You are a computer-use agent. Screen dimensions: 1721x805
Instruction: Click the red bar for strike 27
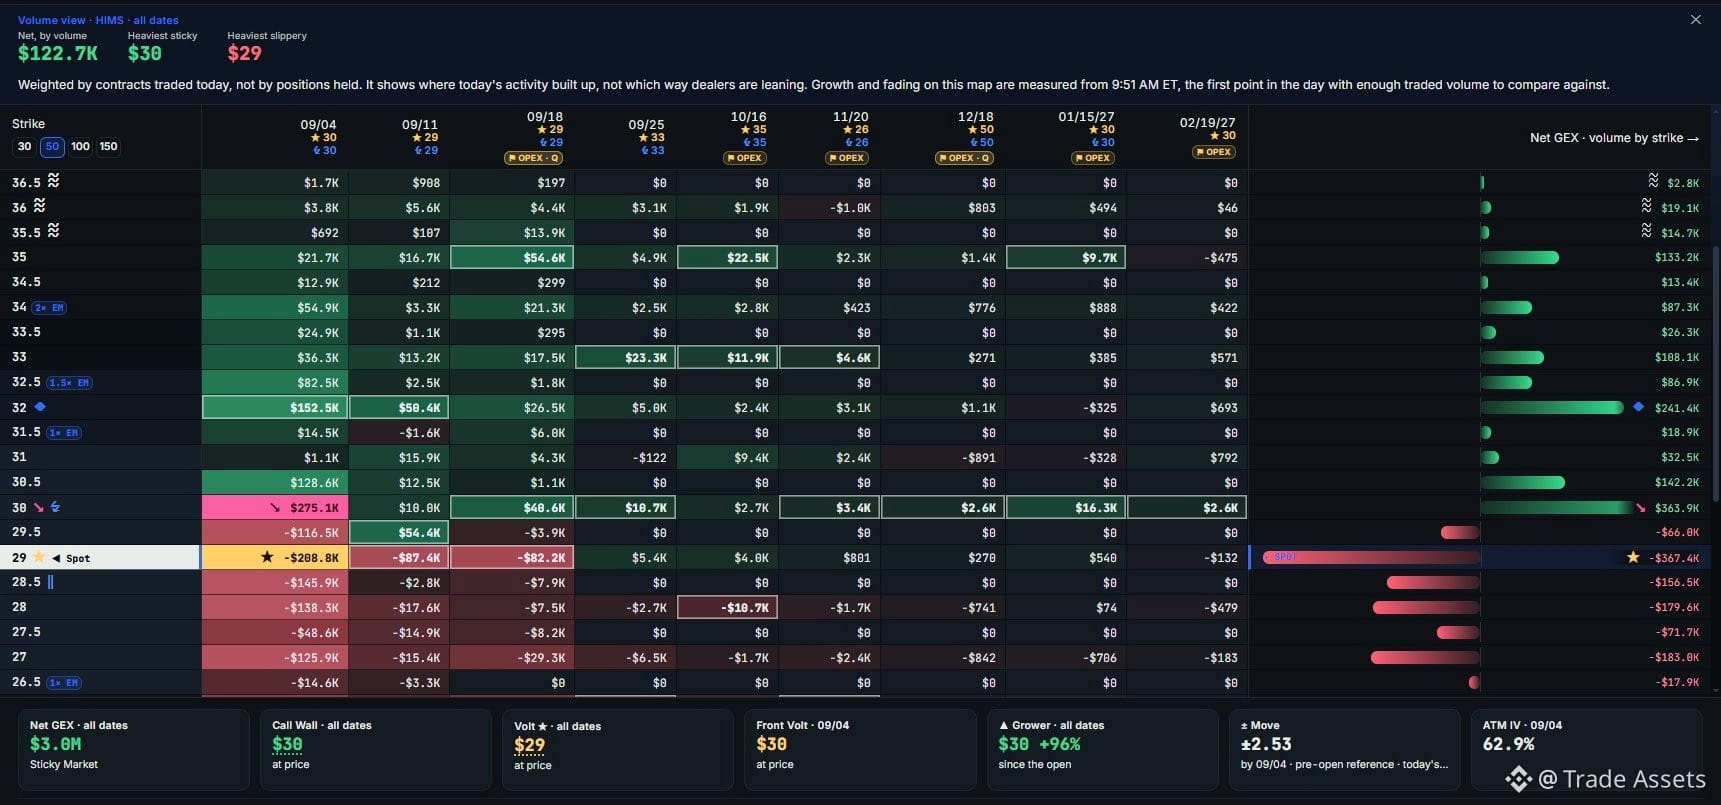click(x=1425, y=658)
